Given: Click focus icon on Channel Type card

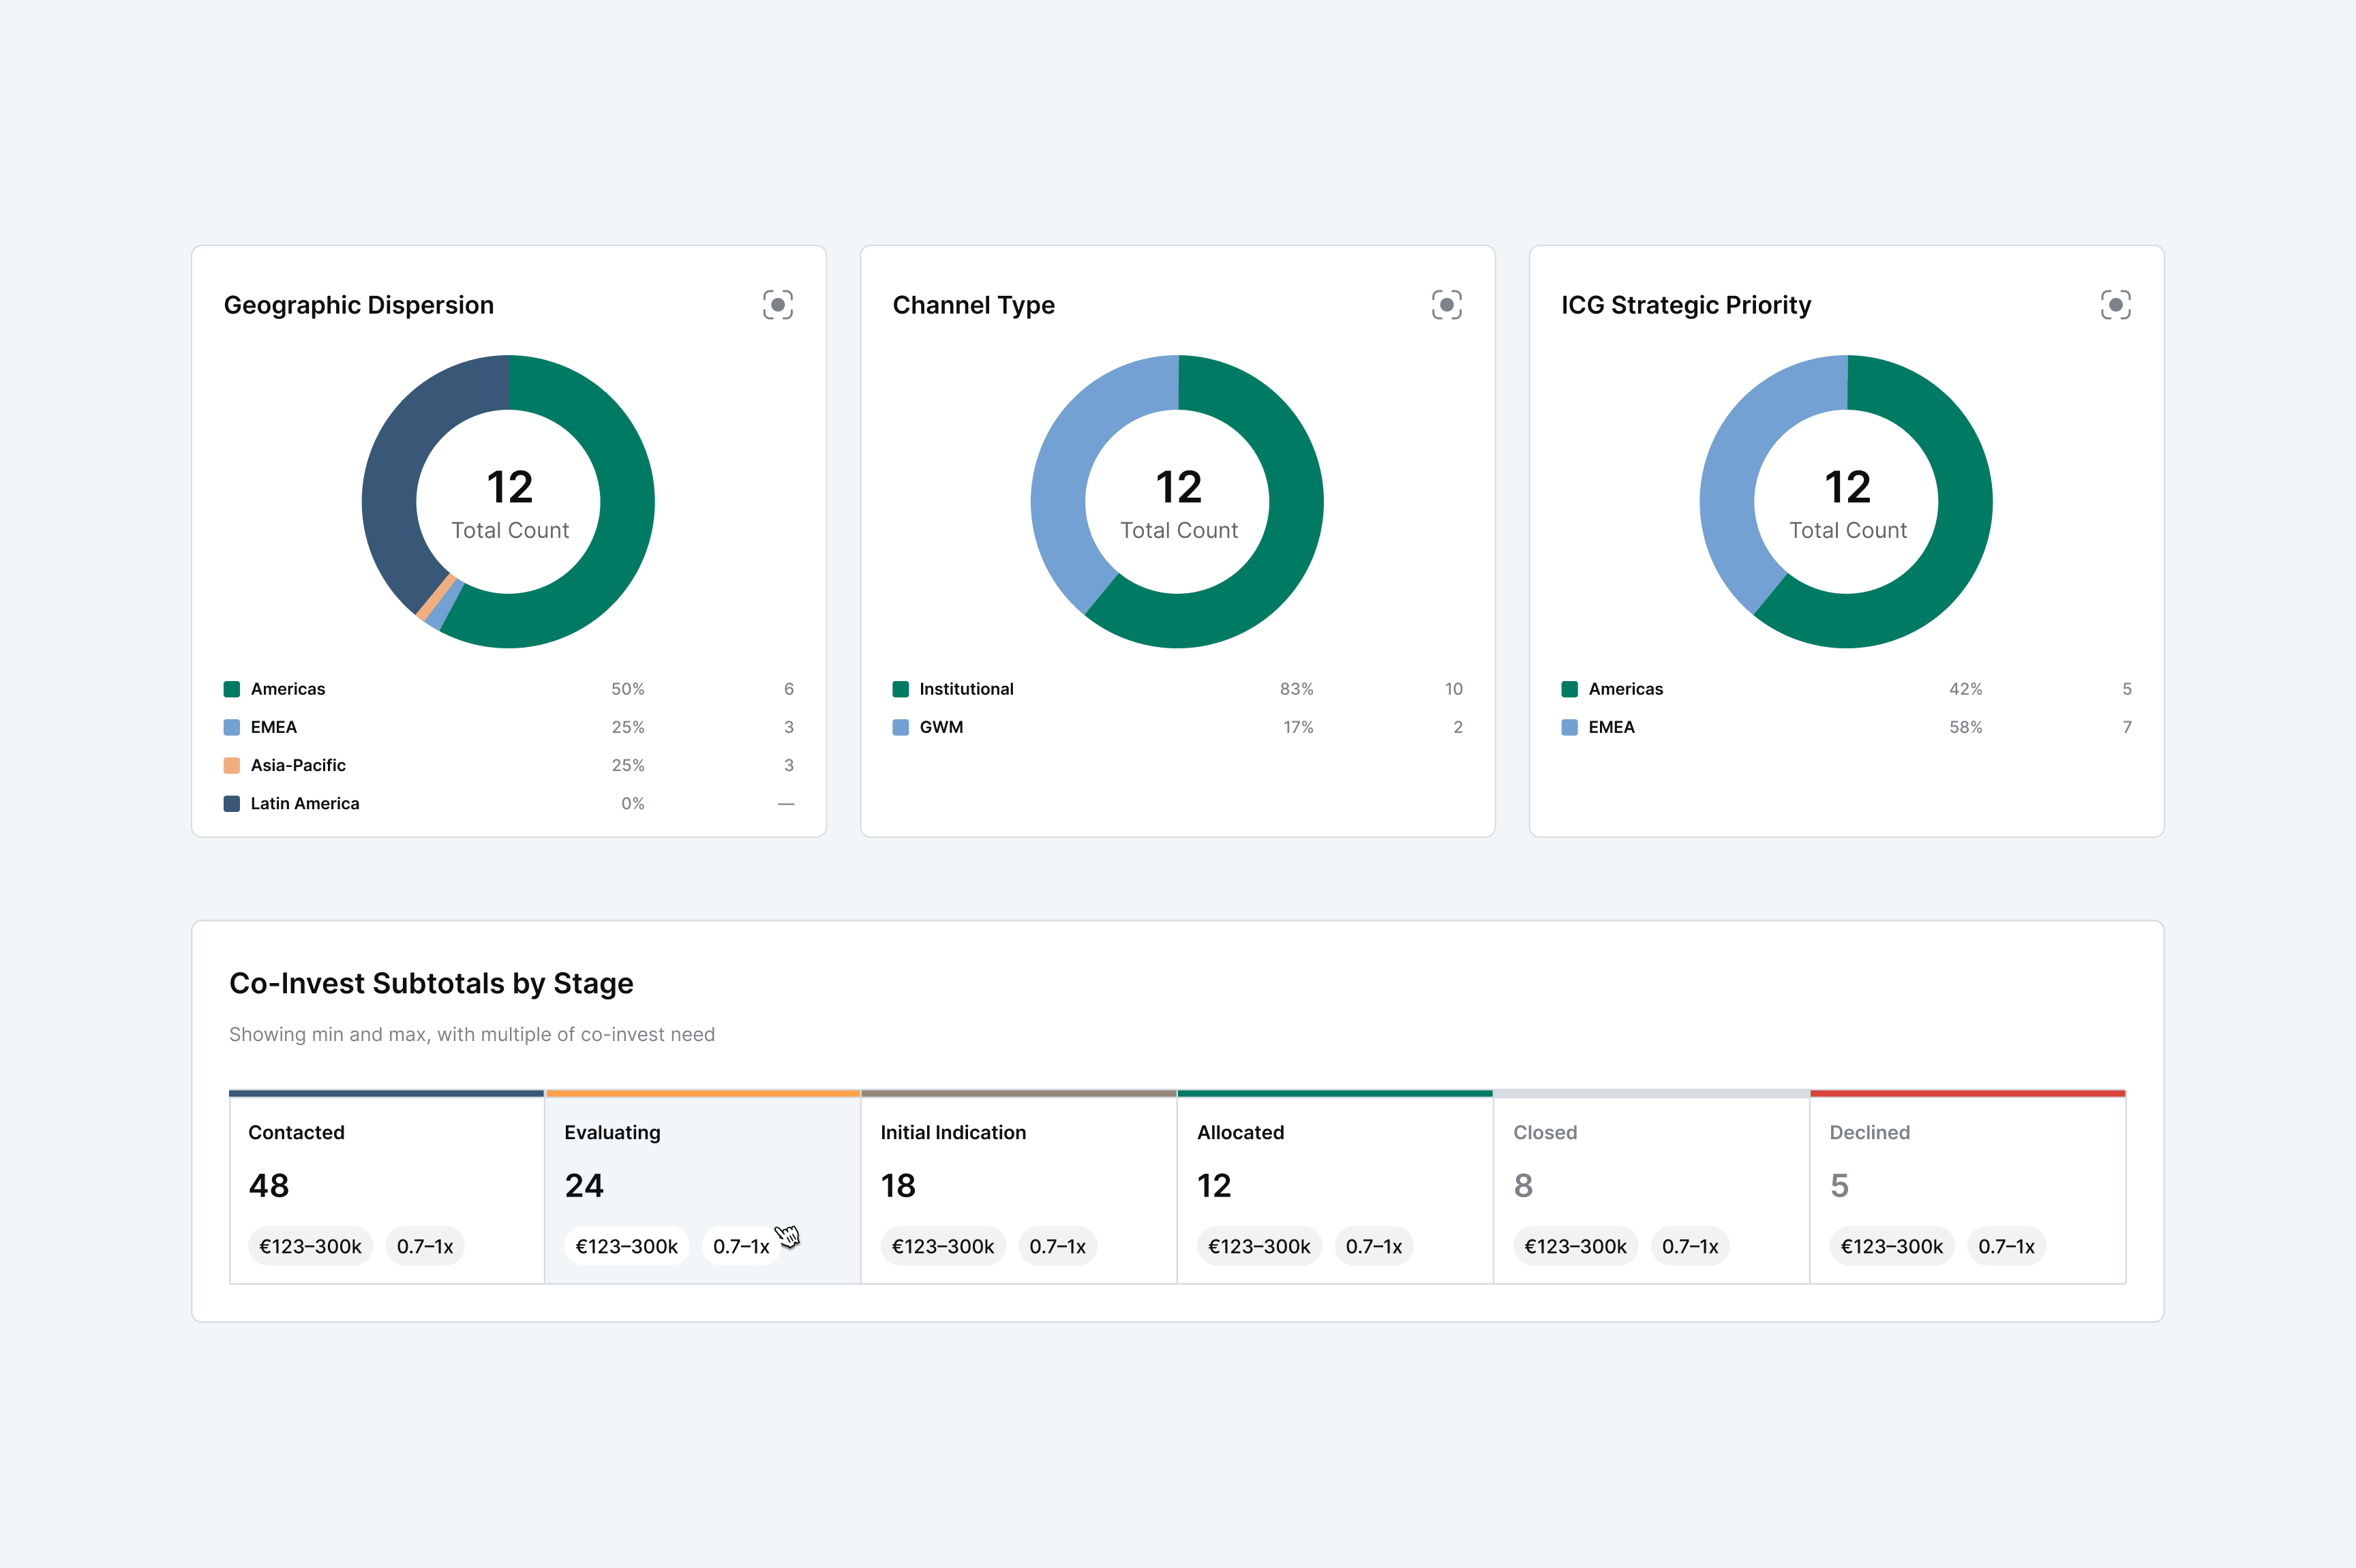Looking at the screenshot, I should click(x=1447, y=305).
